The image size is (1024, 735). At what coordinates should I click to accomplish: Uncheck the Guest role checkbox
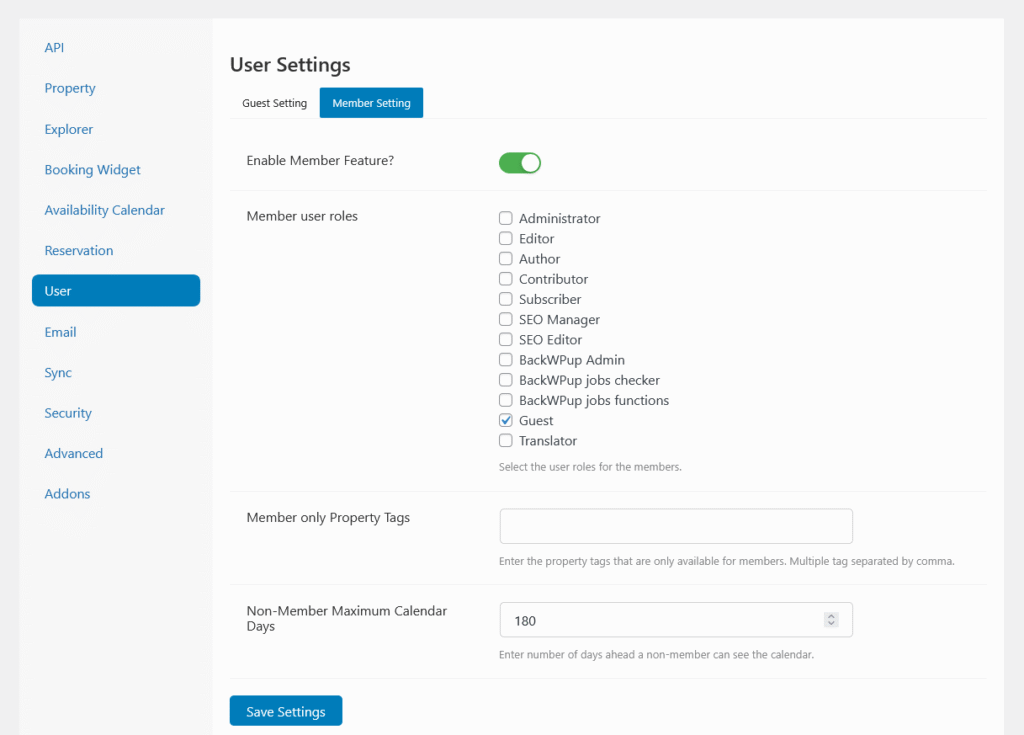[506, 420]
